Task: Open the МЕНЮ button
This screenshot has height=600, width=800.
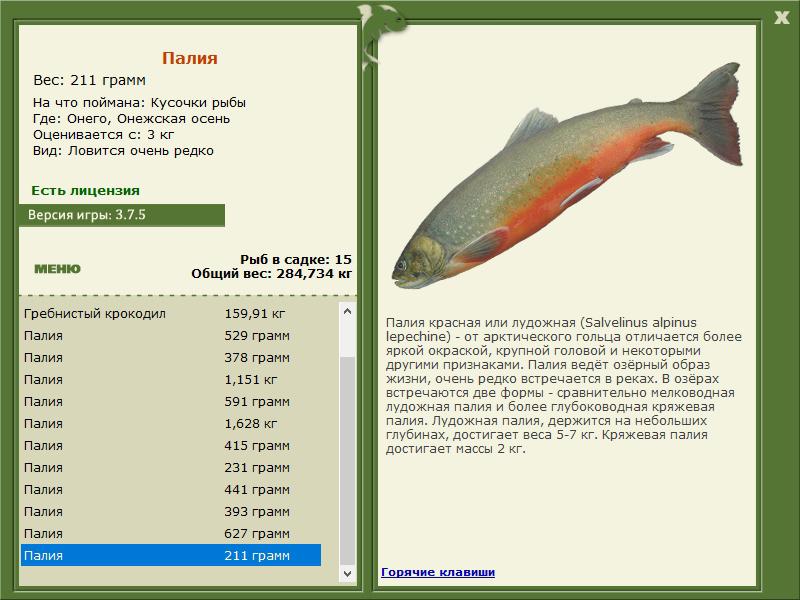Action: (x=57, y=269)
